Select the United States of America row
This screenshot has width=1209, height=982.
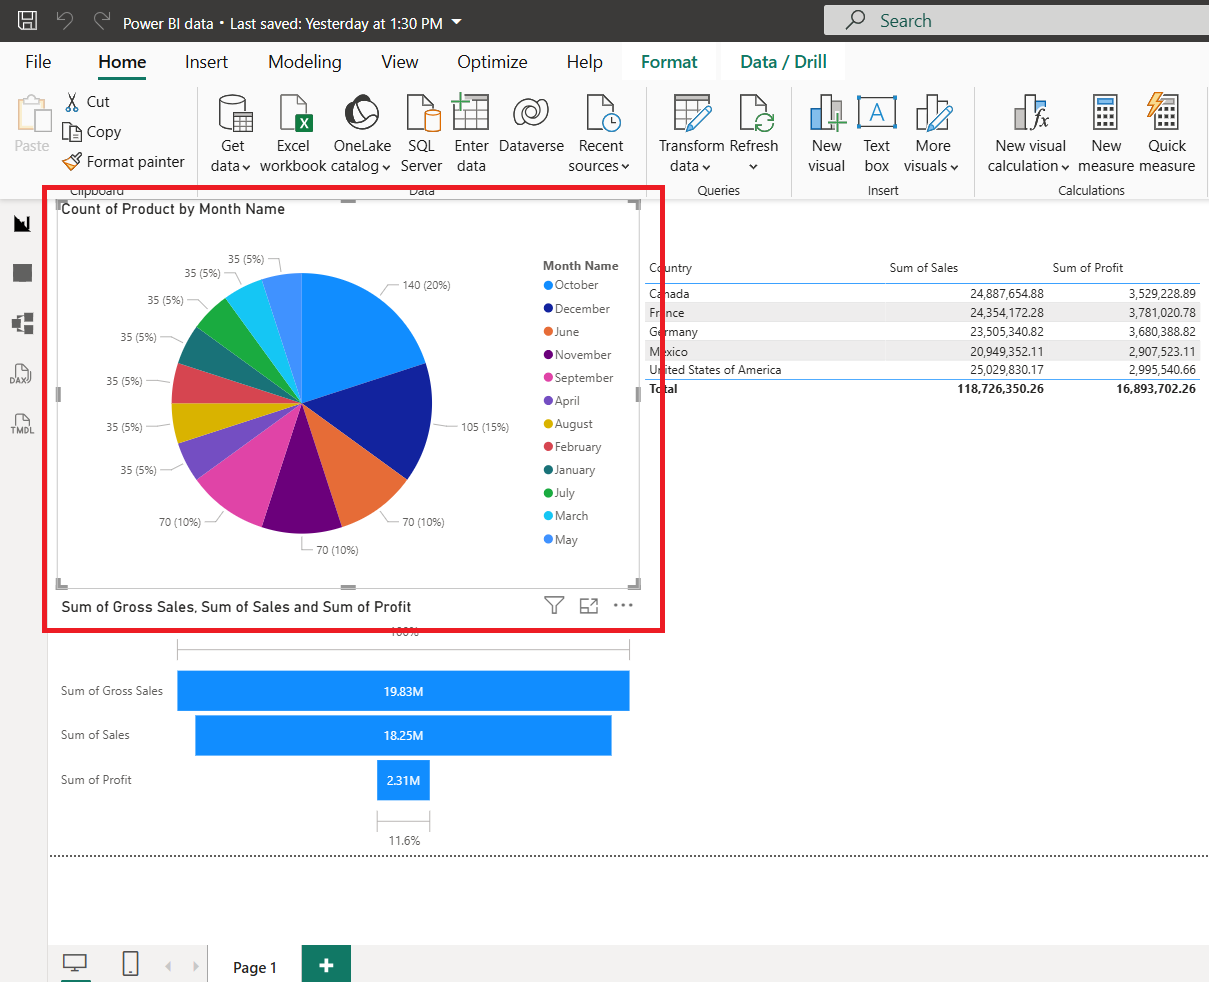click(x=922, y=370)
